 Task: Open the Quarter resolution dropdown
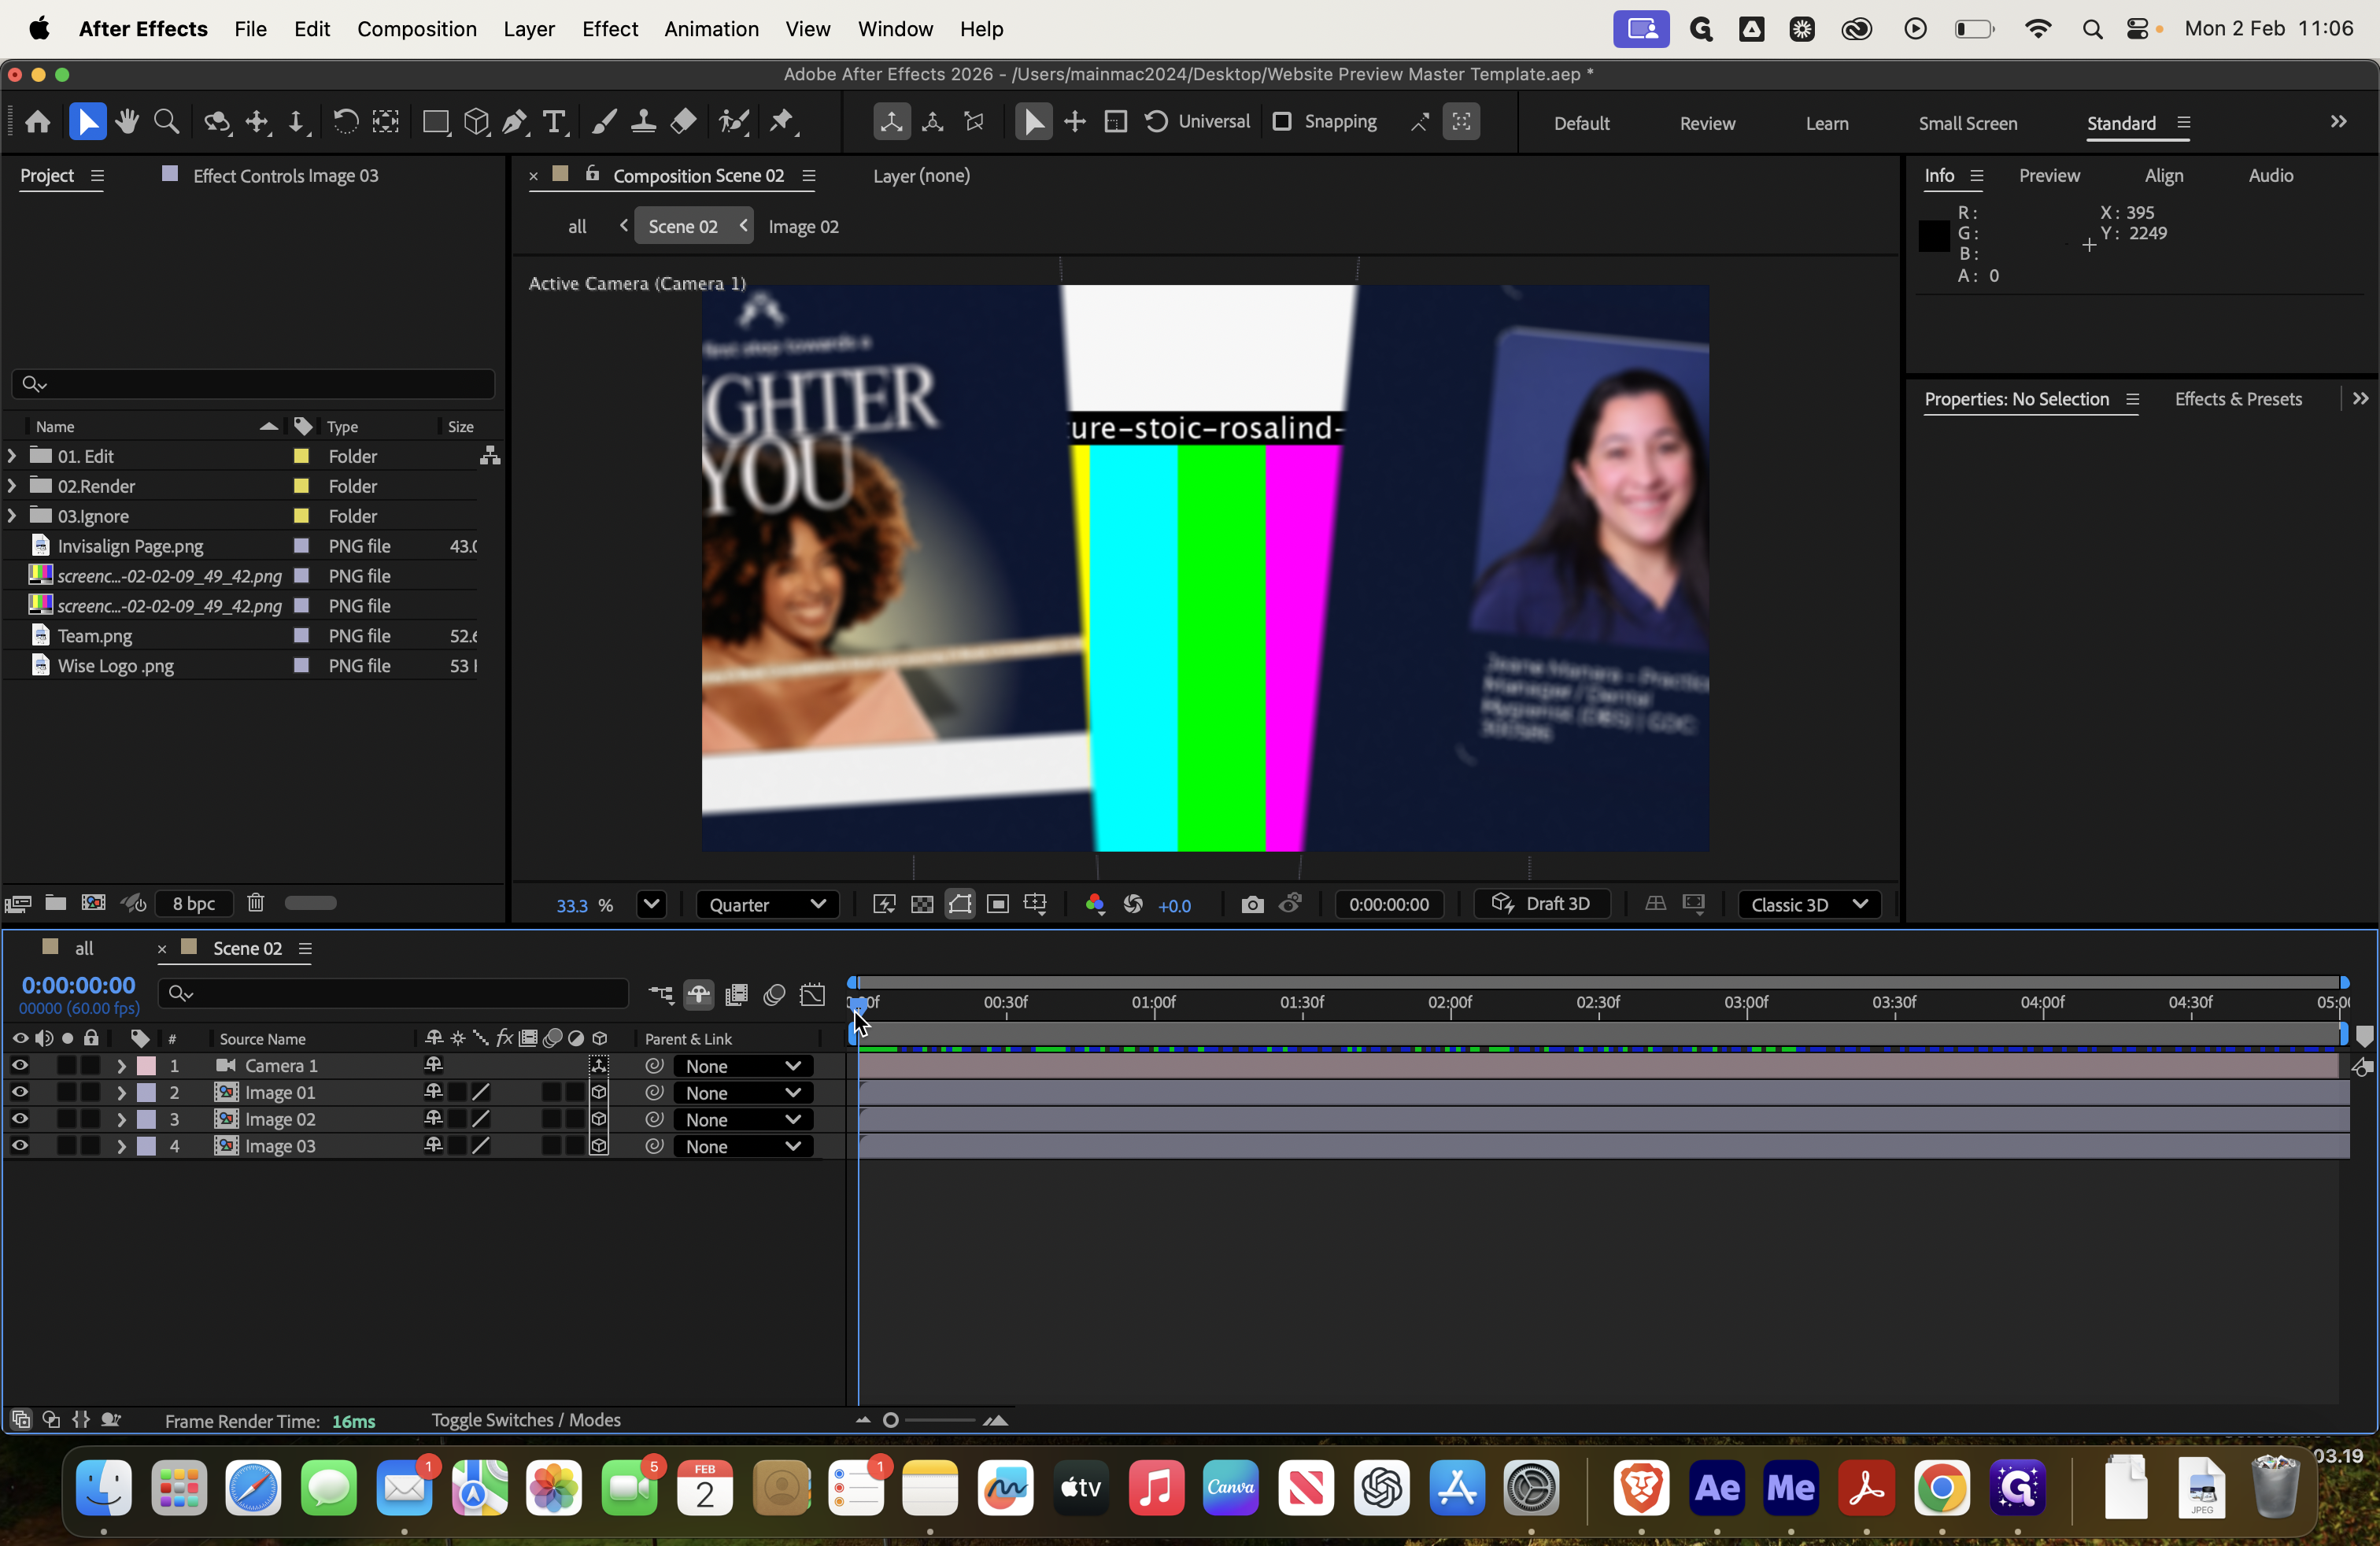(x=767, y=904)
